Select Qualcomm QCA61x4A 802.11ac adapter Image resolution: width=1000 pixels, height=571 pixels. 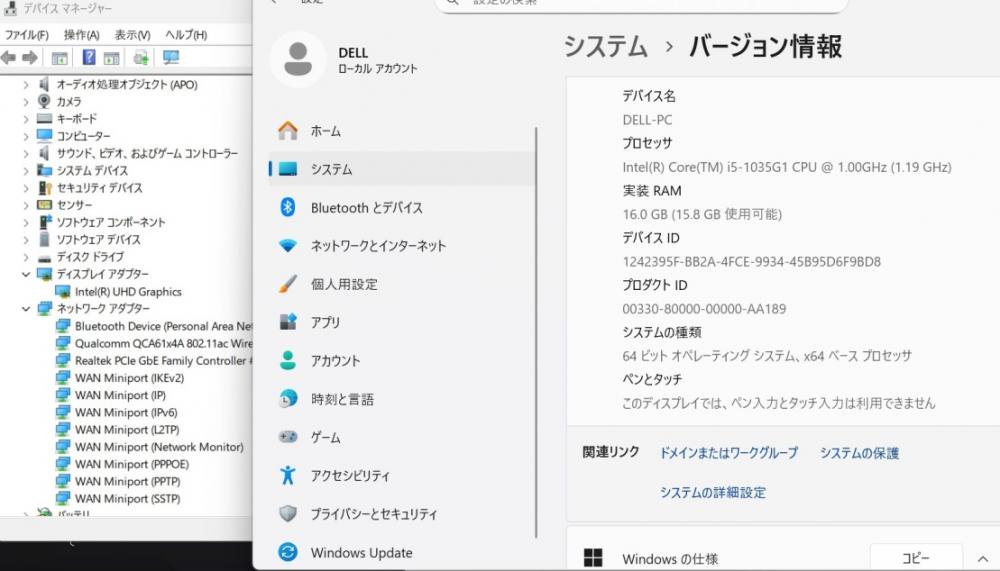coord(164,343)
